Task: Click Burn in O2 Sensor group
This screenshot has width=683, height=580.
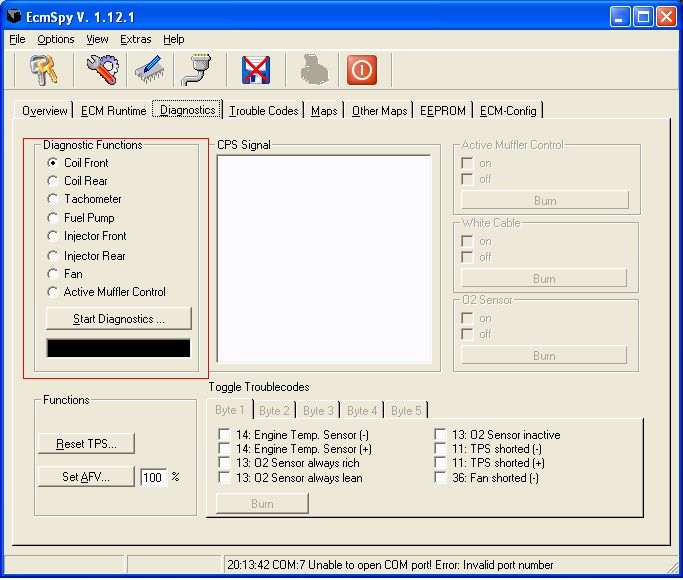Action: (x=544, y=356)
